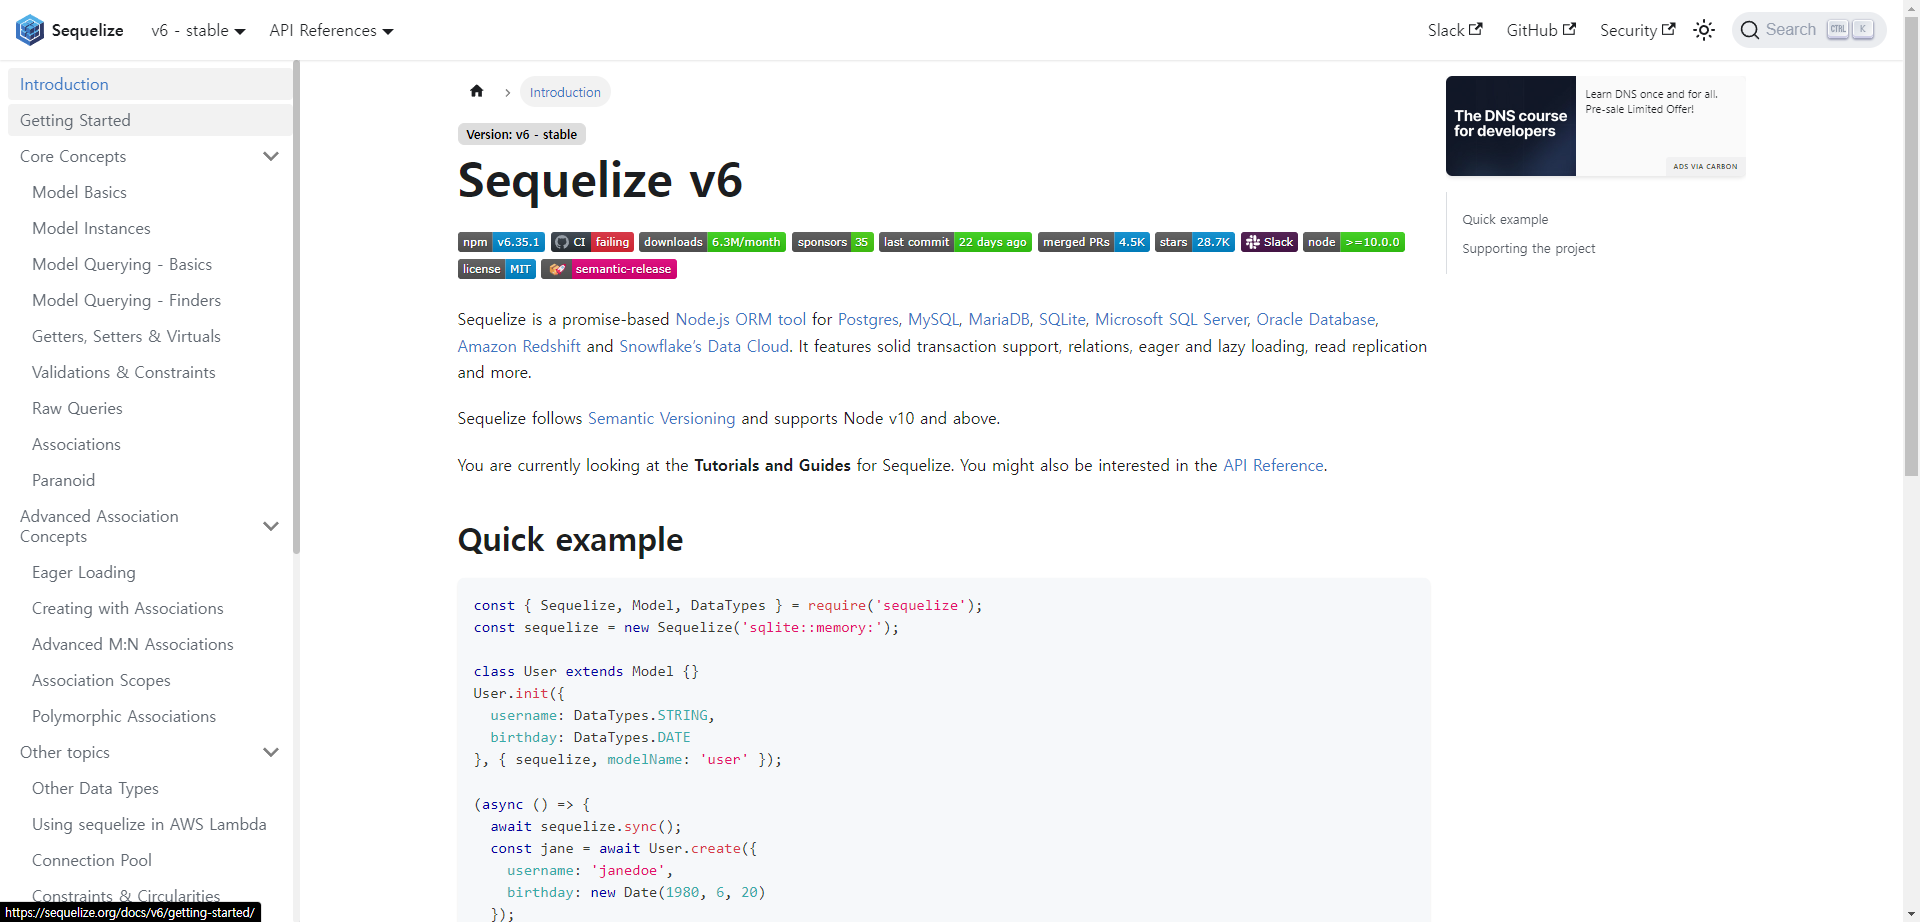Screen dimensions: 1920x922
Task: Click the Ads via Carbon label
Action: (1705, 166)
